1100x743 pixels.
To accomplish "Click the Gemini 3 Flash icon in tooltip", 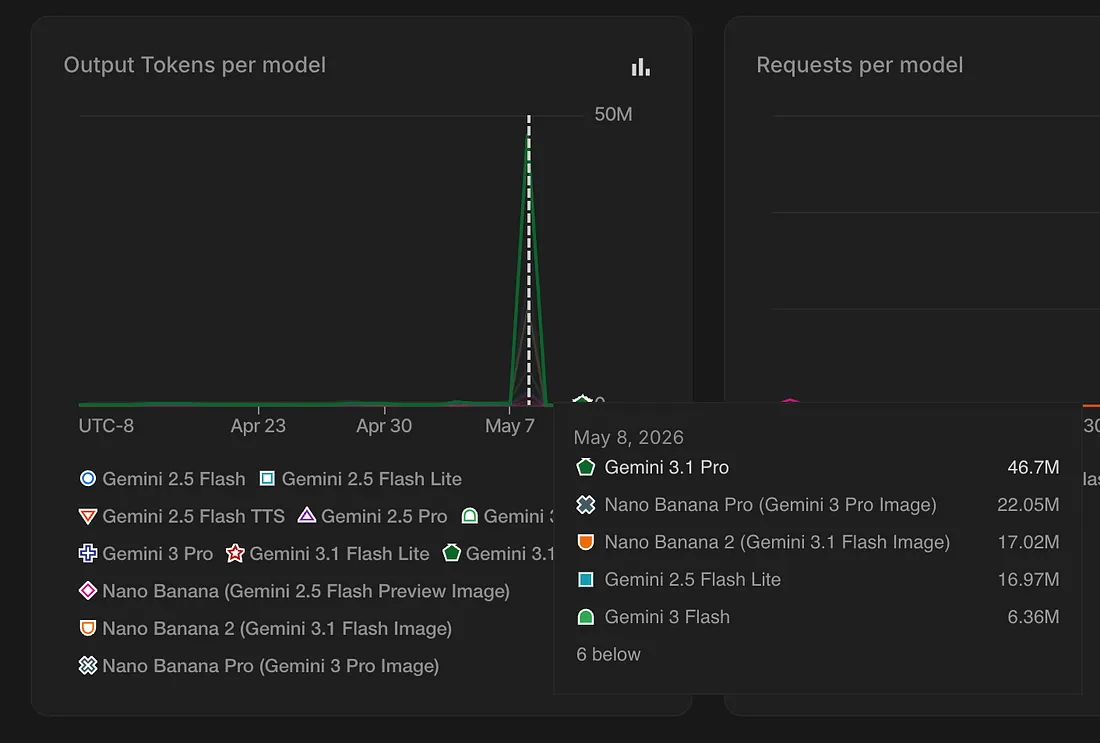I will tap(586, 617).
